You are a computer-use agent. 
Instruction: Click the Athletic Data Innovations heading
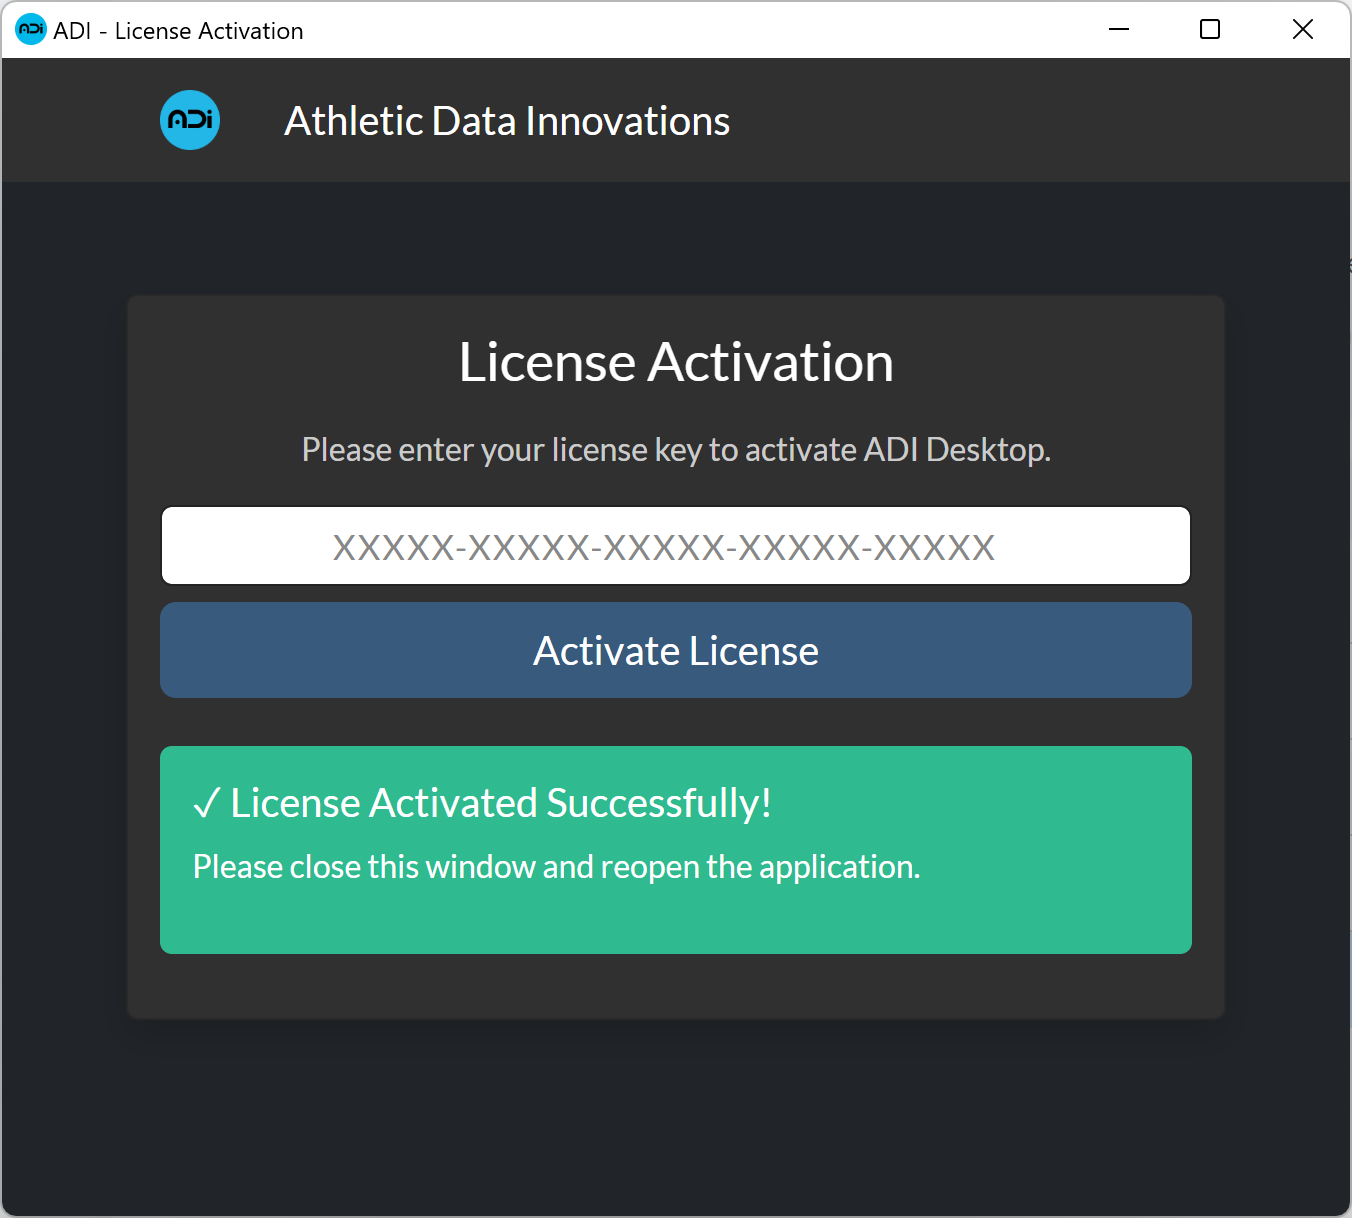click(x=507, y=121)
